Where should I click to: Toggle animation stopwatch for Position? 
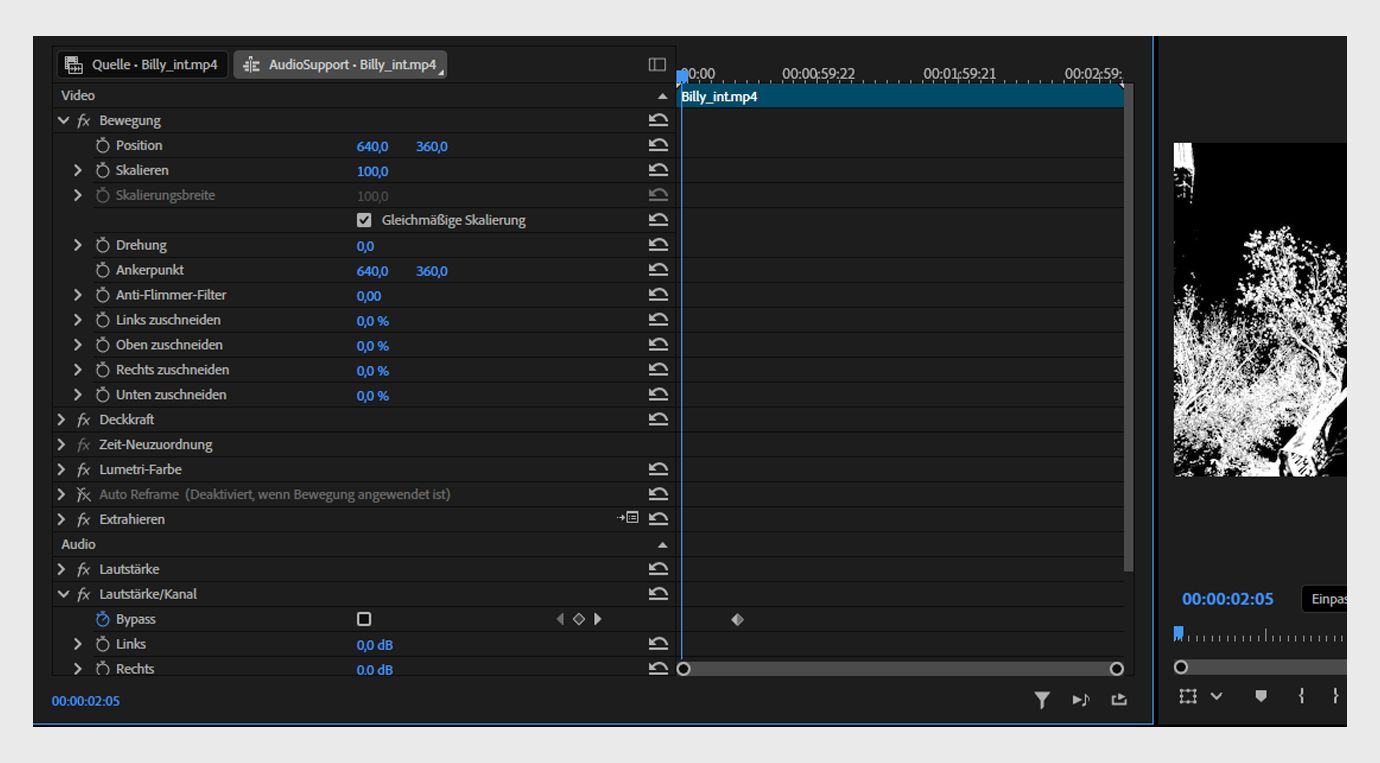[102, 145]
